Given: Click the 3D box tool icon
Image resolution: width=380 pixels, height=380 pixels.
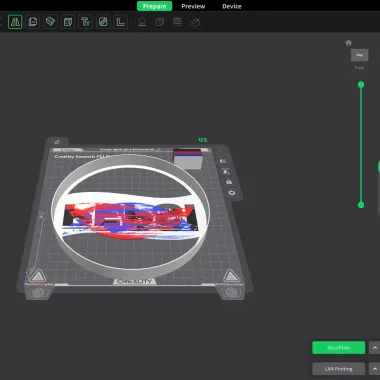Looking at the screenshot, I should [x=68, y=22].
